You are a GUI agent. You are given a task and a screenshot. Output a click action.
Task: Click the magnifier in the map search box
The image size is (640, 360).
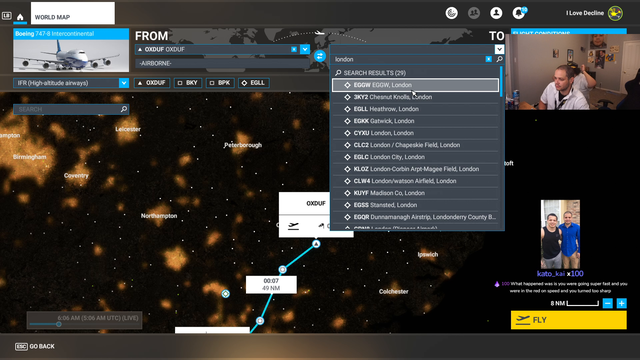tap(124, 109)
